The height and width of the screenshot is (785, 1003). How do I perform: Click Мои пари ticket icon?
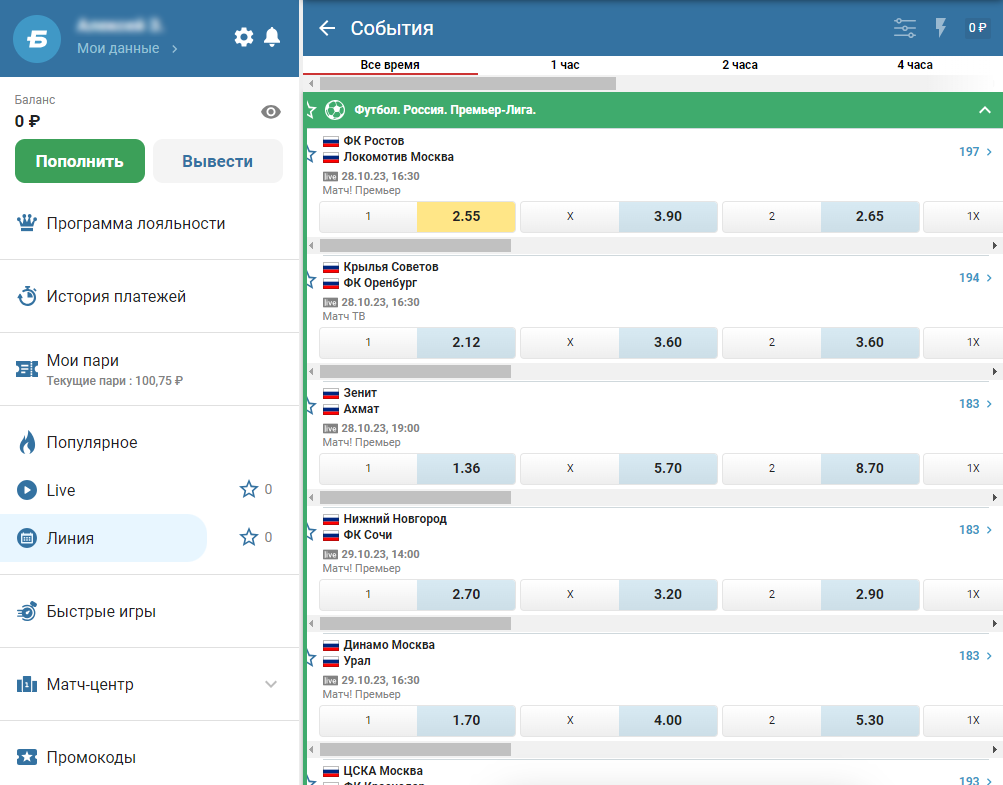tap(26, 369)
